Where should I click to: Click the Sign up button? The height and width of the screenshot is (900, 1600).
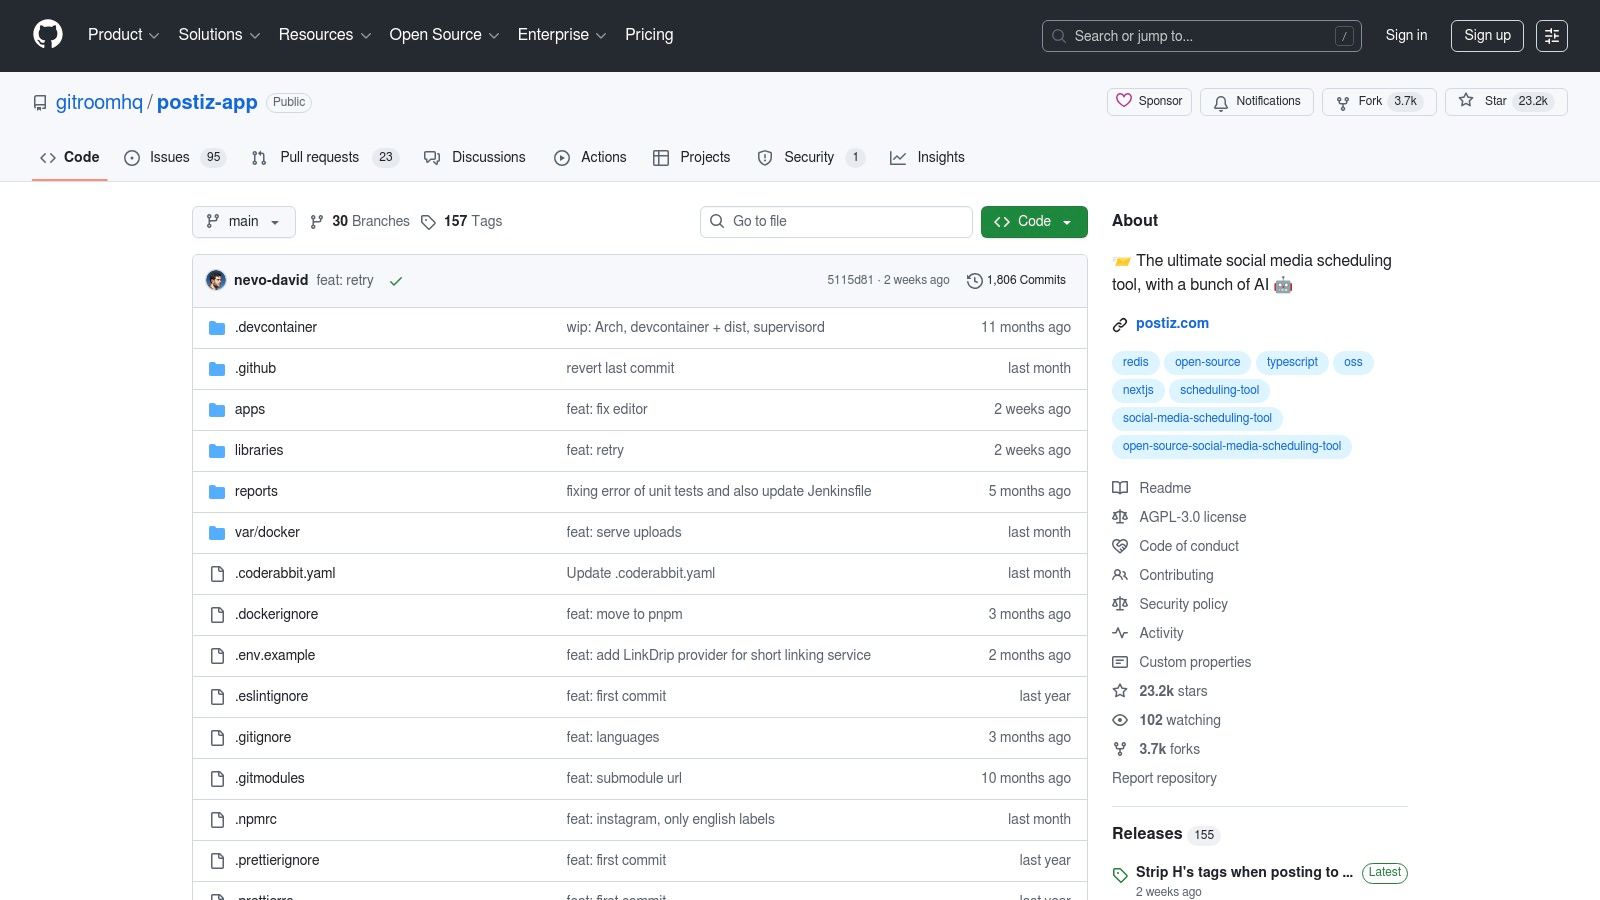[1487, 36]
